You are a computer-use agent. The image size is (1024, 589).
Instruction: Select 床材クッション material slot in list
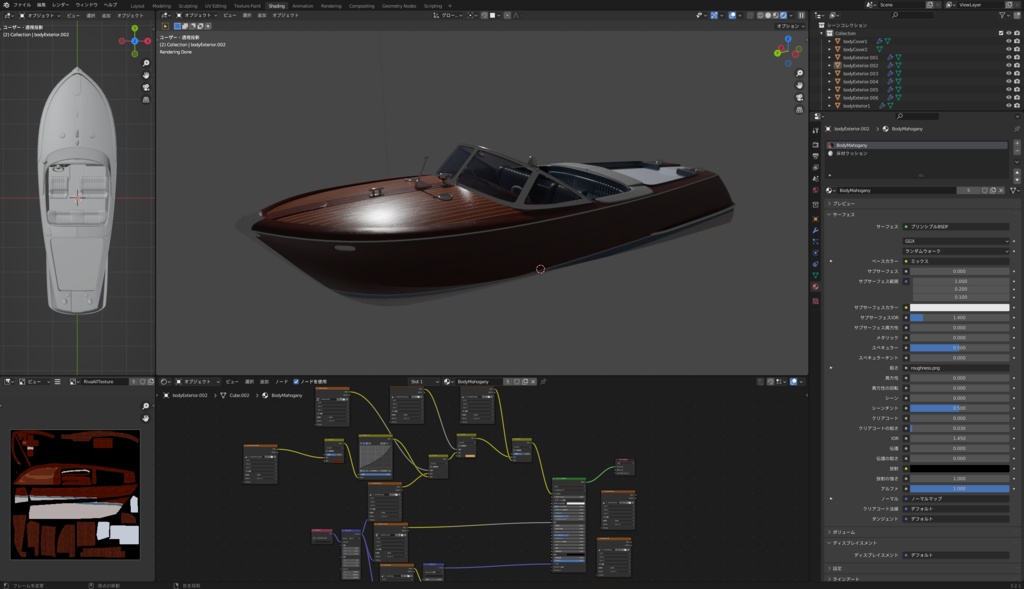coord(853,153)
